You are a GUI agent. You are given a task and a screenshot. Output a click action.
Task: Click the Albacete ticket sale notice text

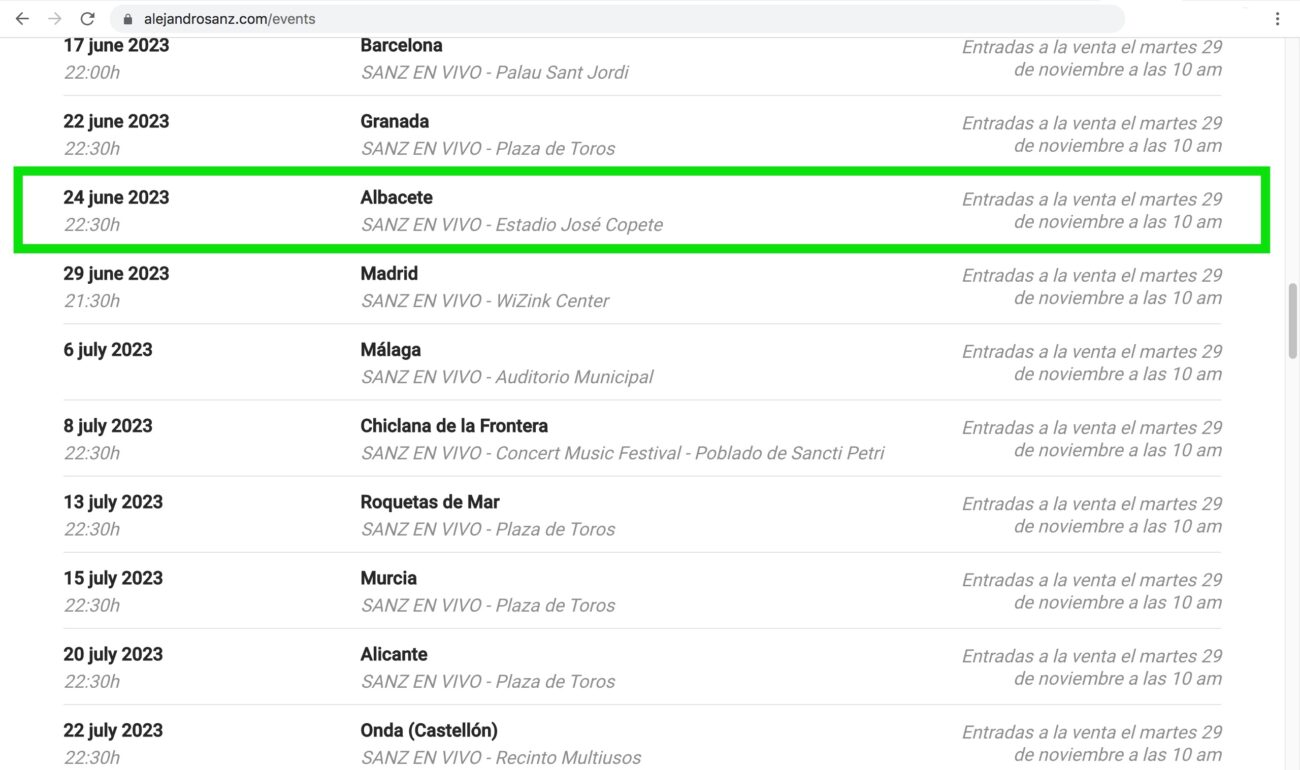[1092, 210]
